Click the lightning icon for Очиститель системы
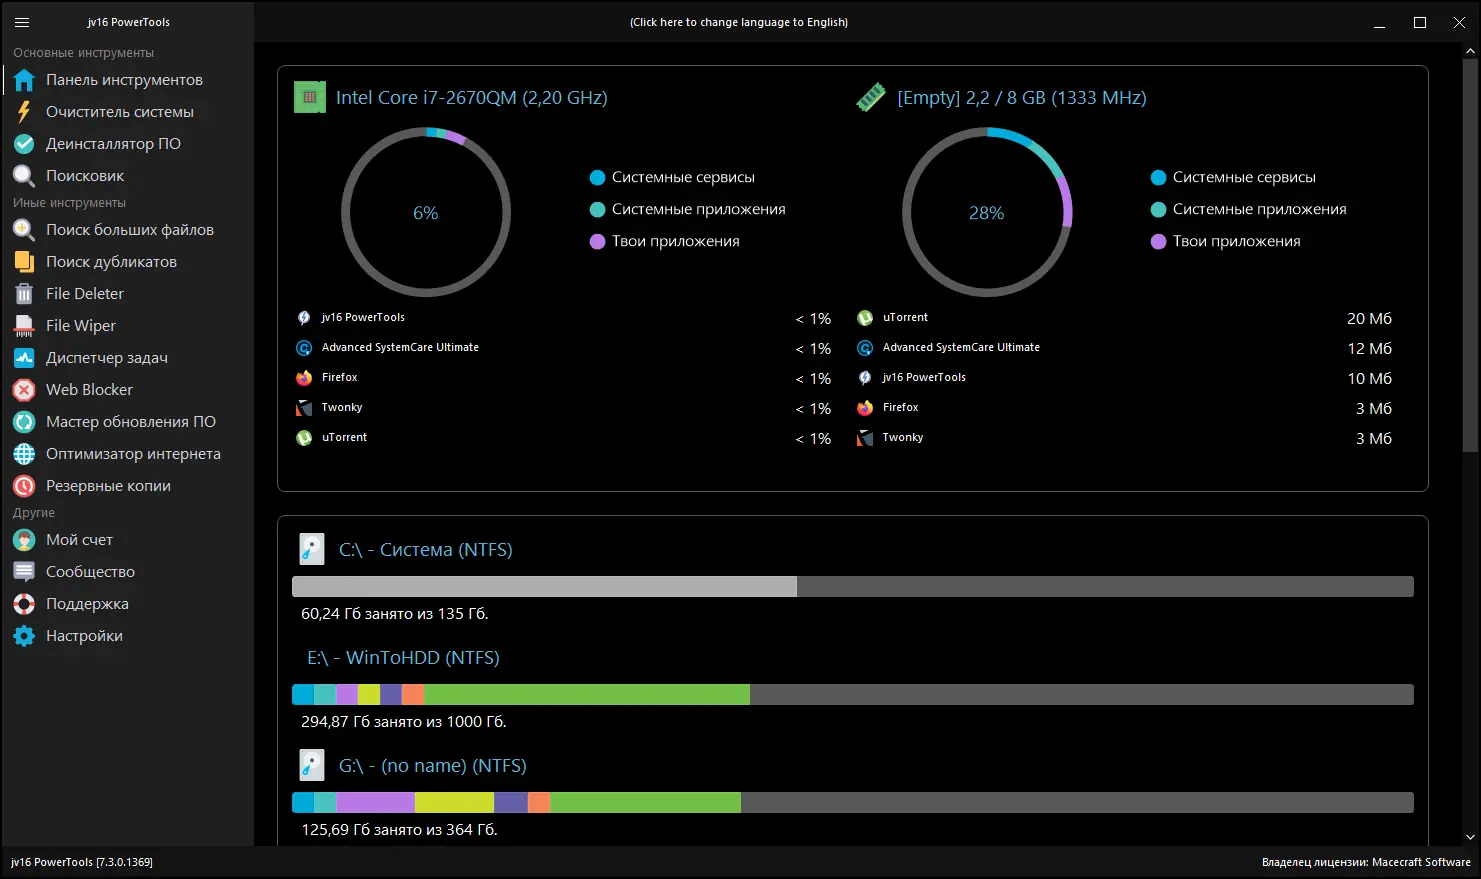Viewport: 1481px width, 879px height. coord(24,112)
